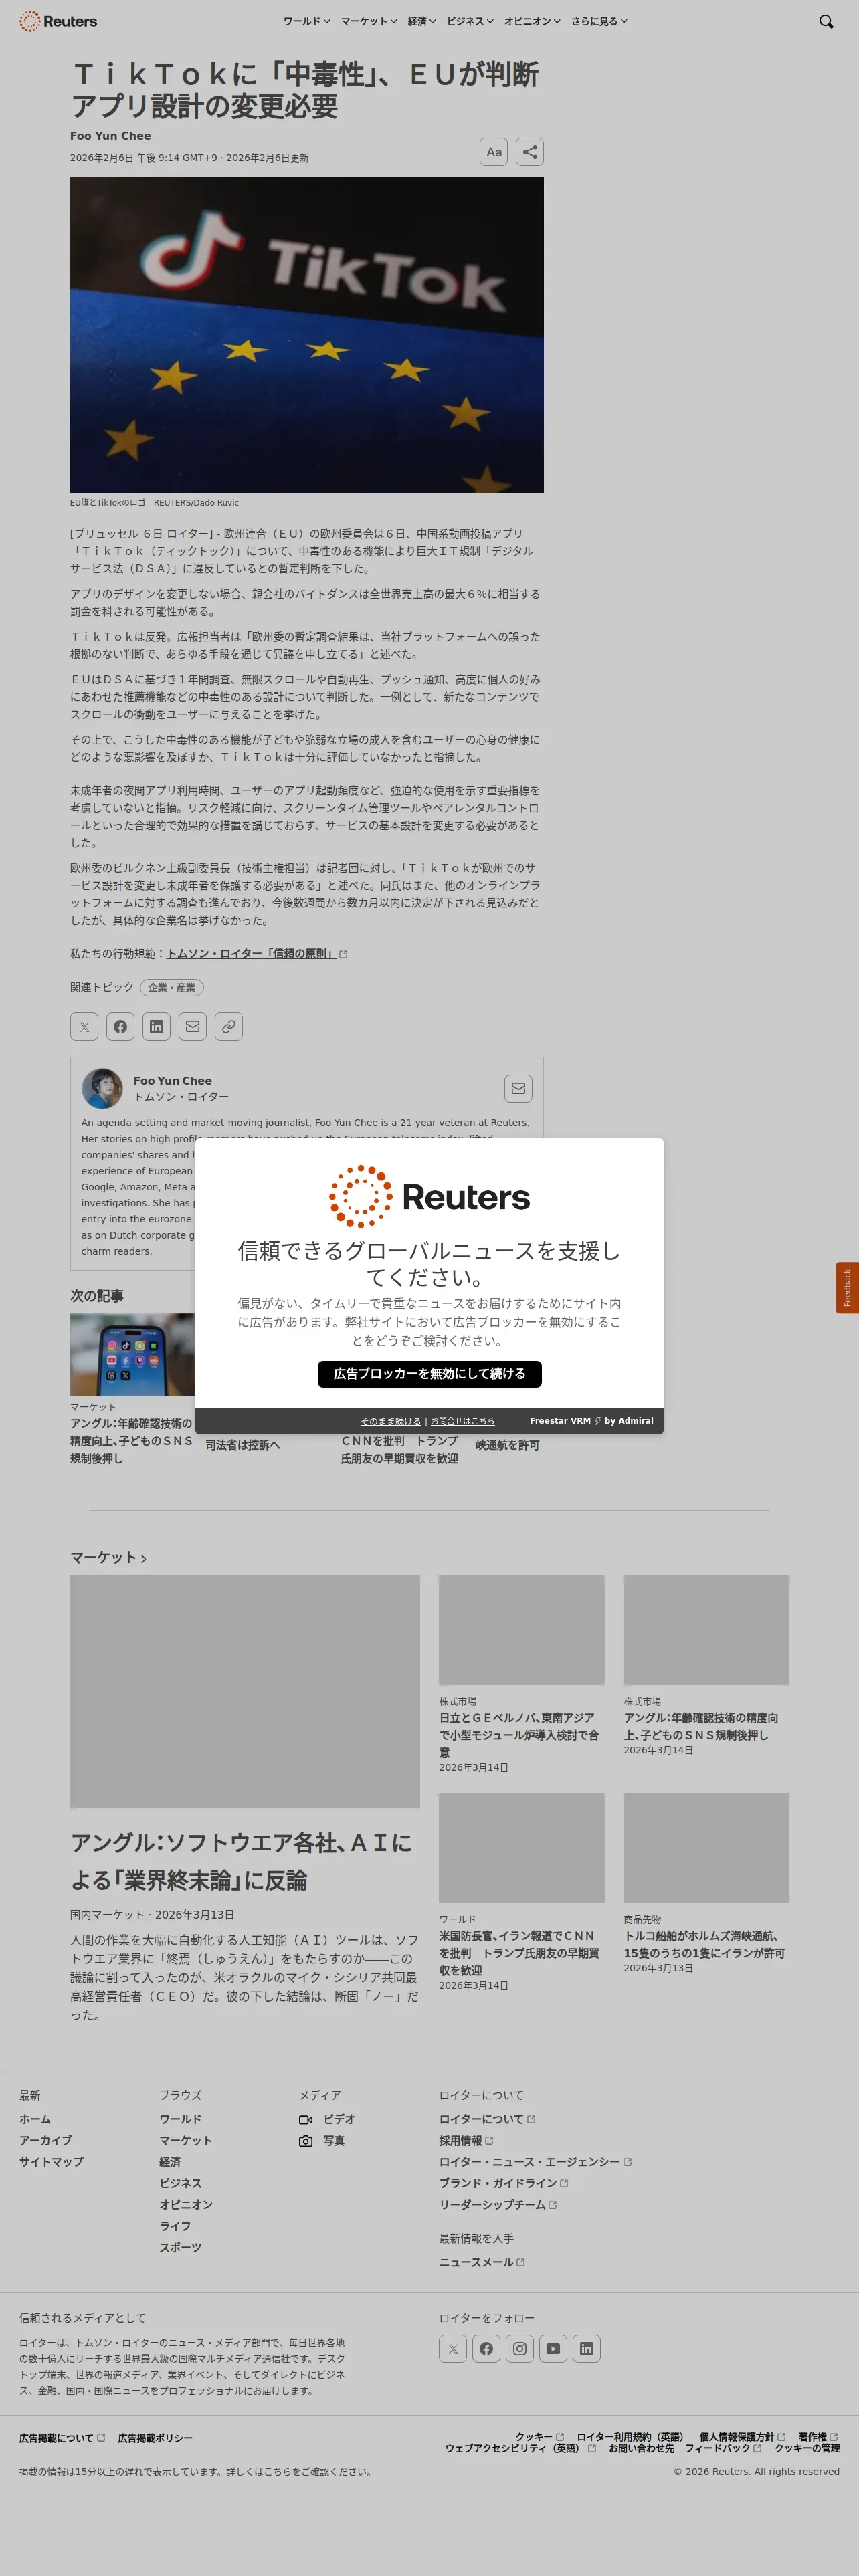Share article via LinkedIn icon under article
The width and height of the screenshot is (859, 2576).
pyautogui.click(x=157, y=1026)
